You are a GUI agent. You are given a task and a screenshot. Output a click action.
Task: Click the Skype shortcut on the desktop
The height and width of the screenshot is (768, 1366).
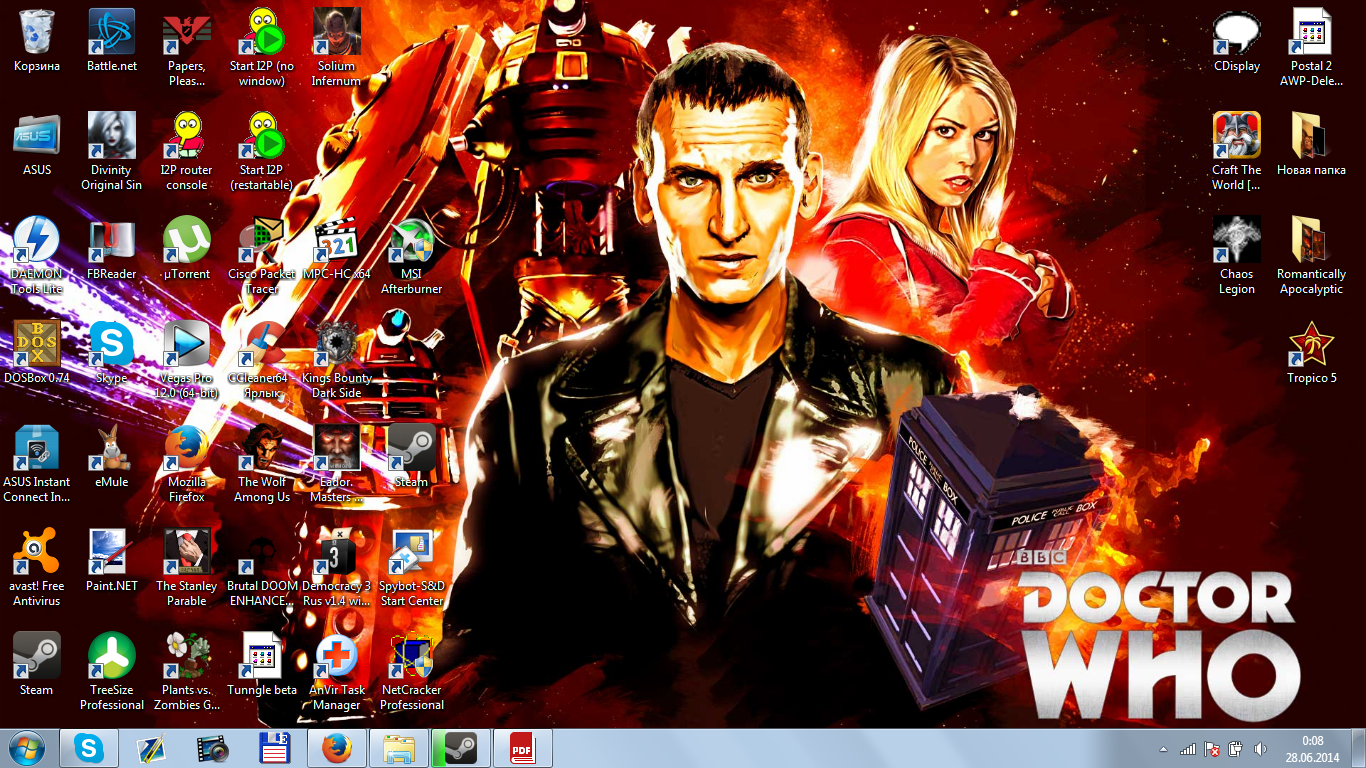pyautogui.click(x=112, y=353)
